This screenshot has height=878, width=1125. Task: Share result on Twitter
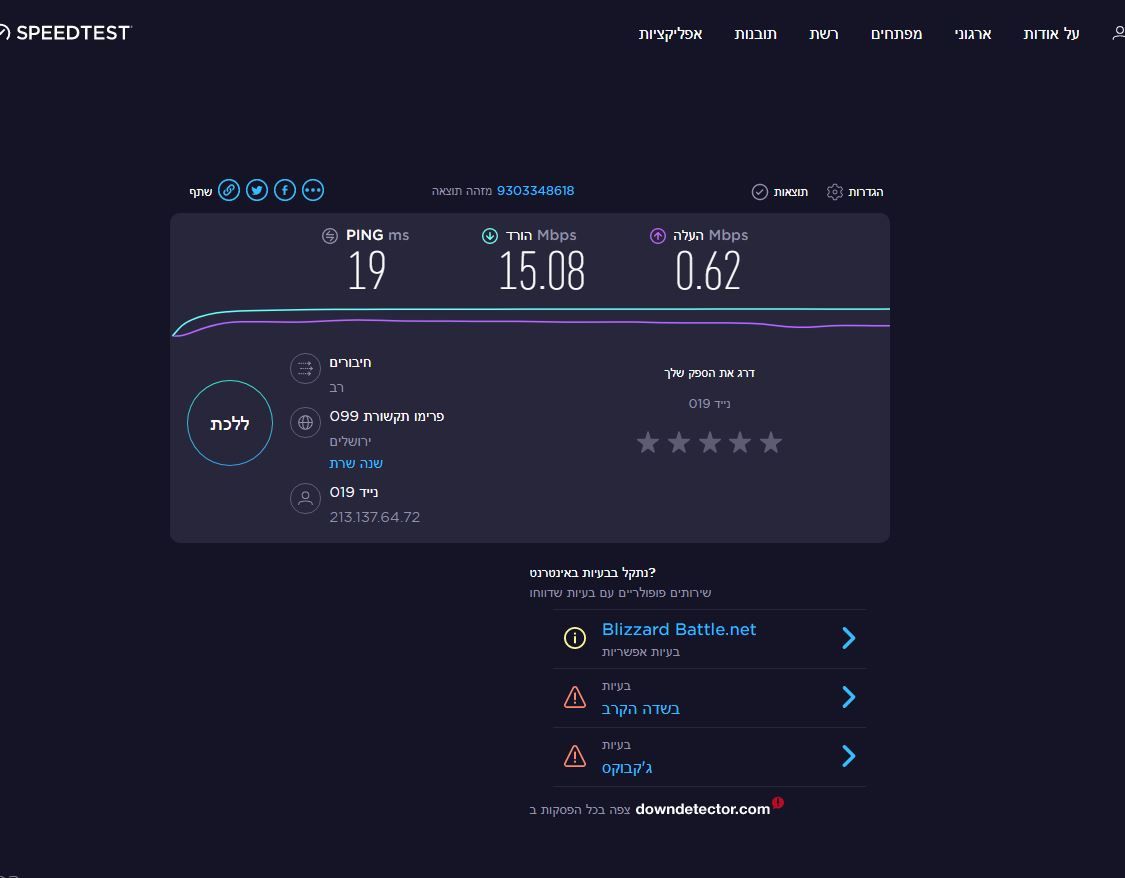coord(257,190)
